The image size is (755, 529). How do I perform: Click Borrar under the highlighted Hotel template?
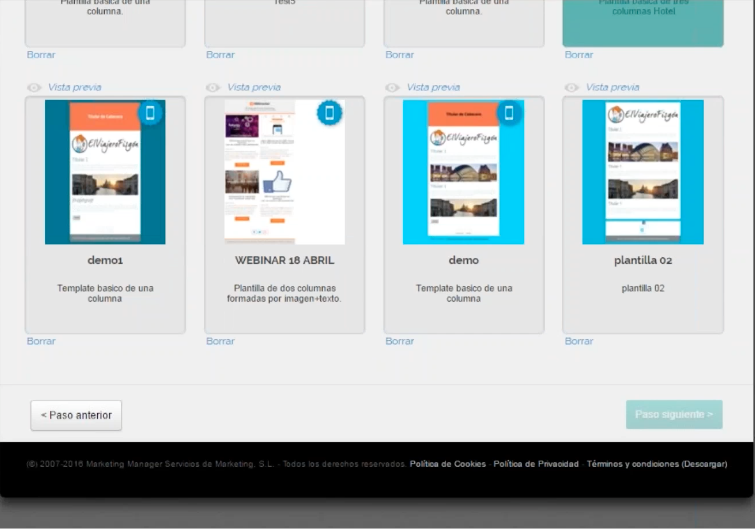pyautogui.click(x=579, y=54)
